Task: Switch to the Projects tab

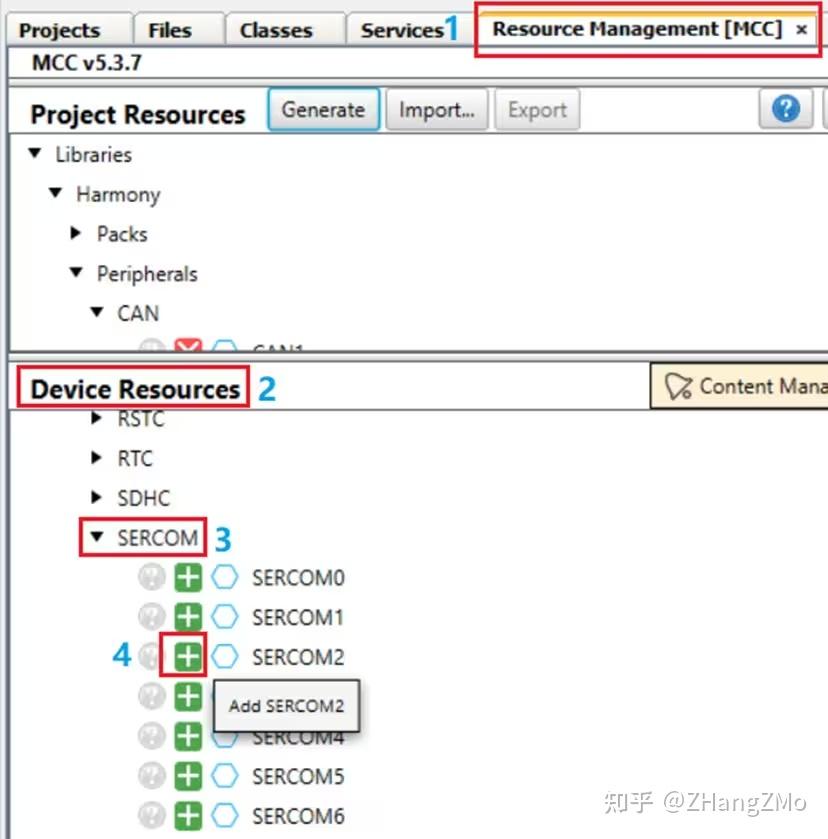Action: pos(55,29)
